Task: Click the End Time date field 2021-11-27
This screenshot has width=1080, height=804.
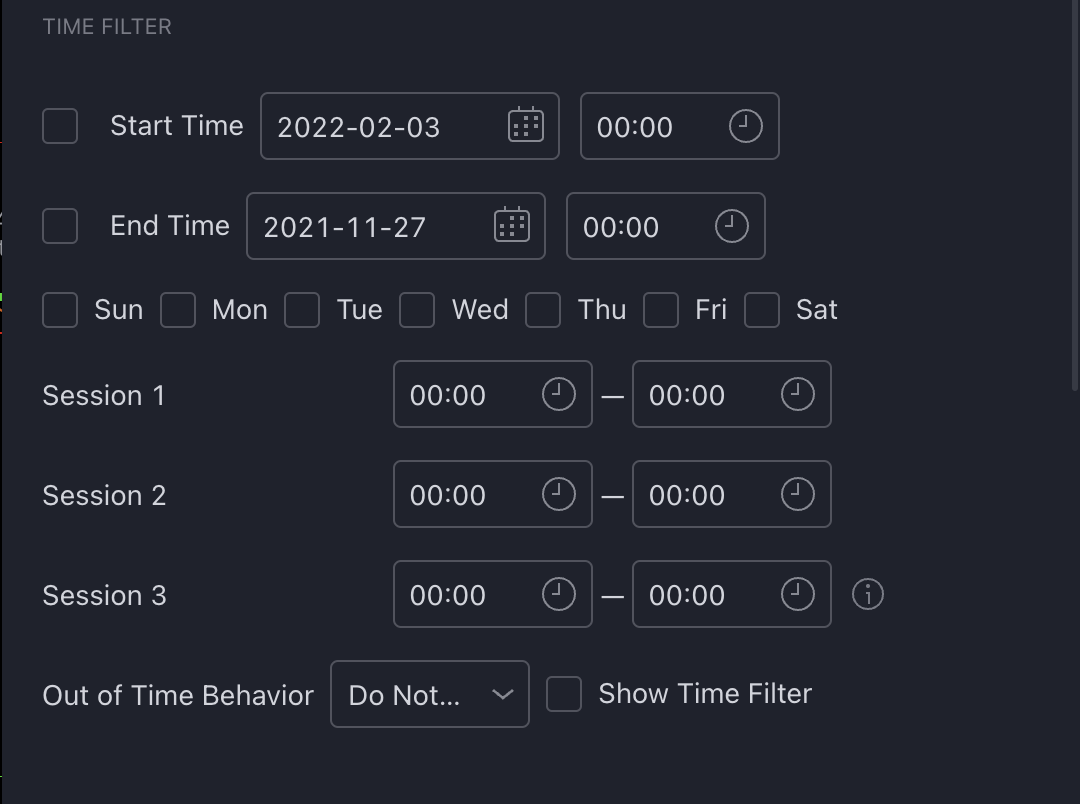Action: pyautogui.click(x=366, y=227)
